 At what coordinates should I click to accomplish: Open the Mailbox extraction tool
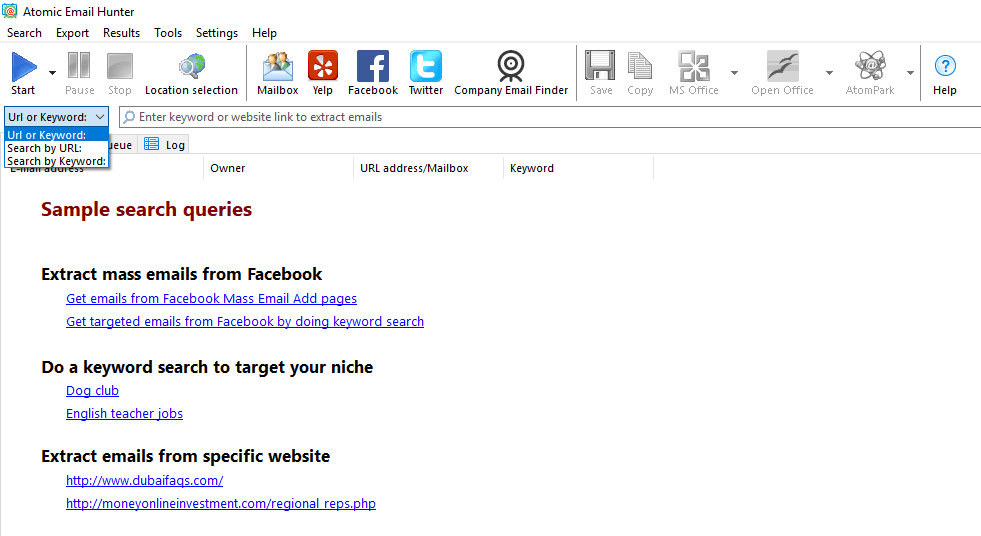click(x=278, y=66)
